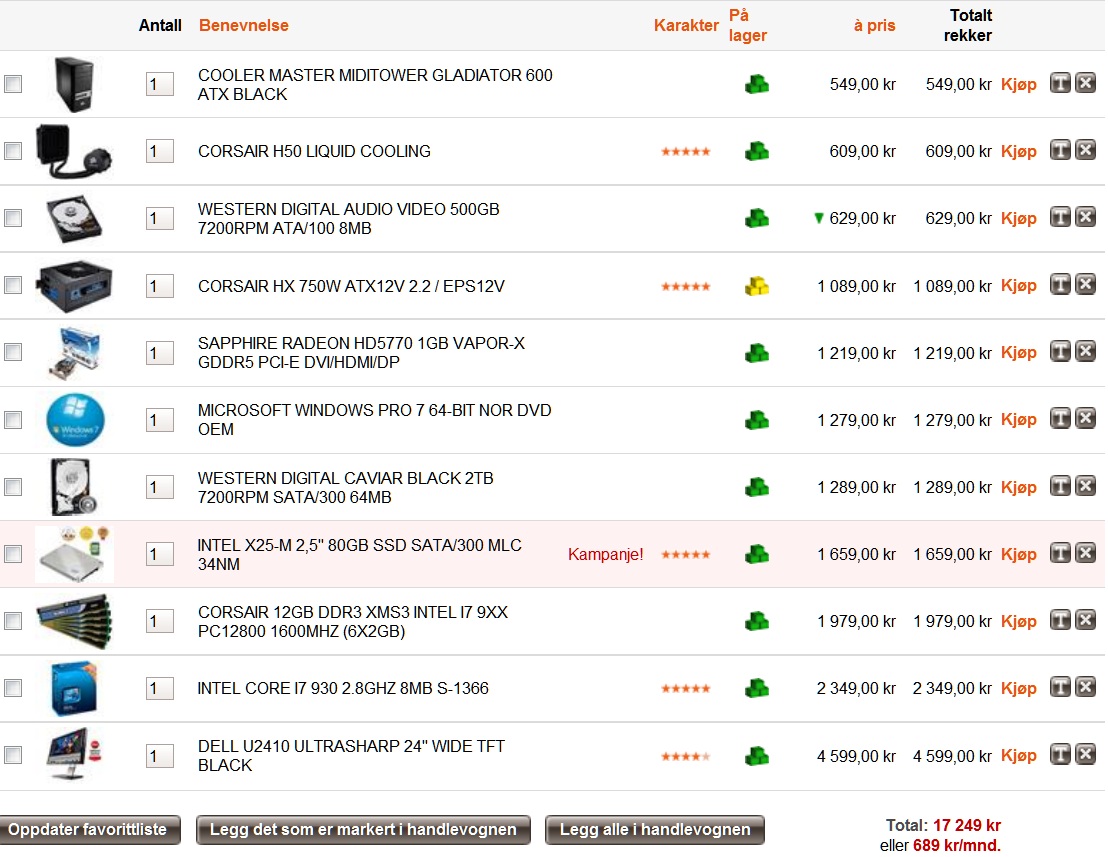Open Dell U2410 monitor thumbnail

click(74, 754)
